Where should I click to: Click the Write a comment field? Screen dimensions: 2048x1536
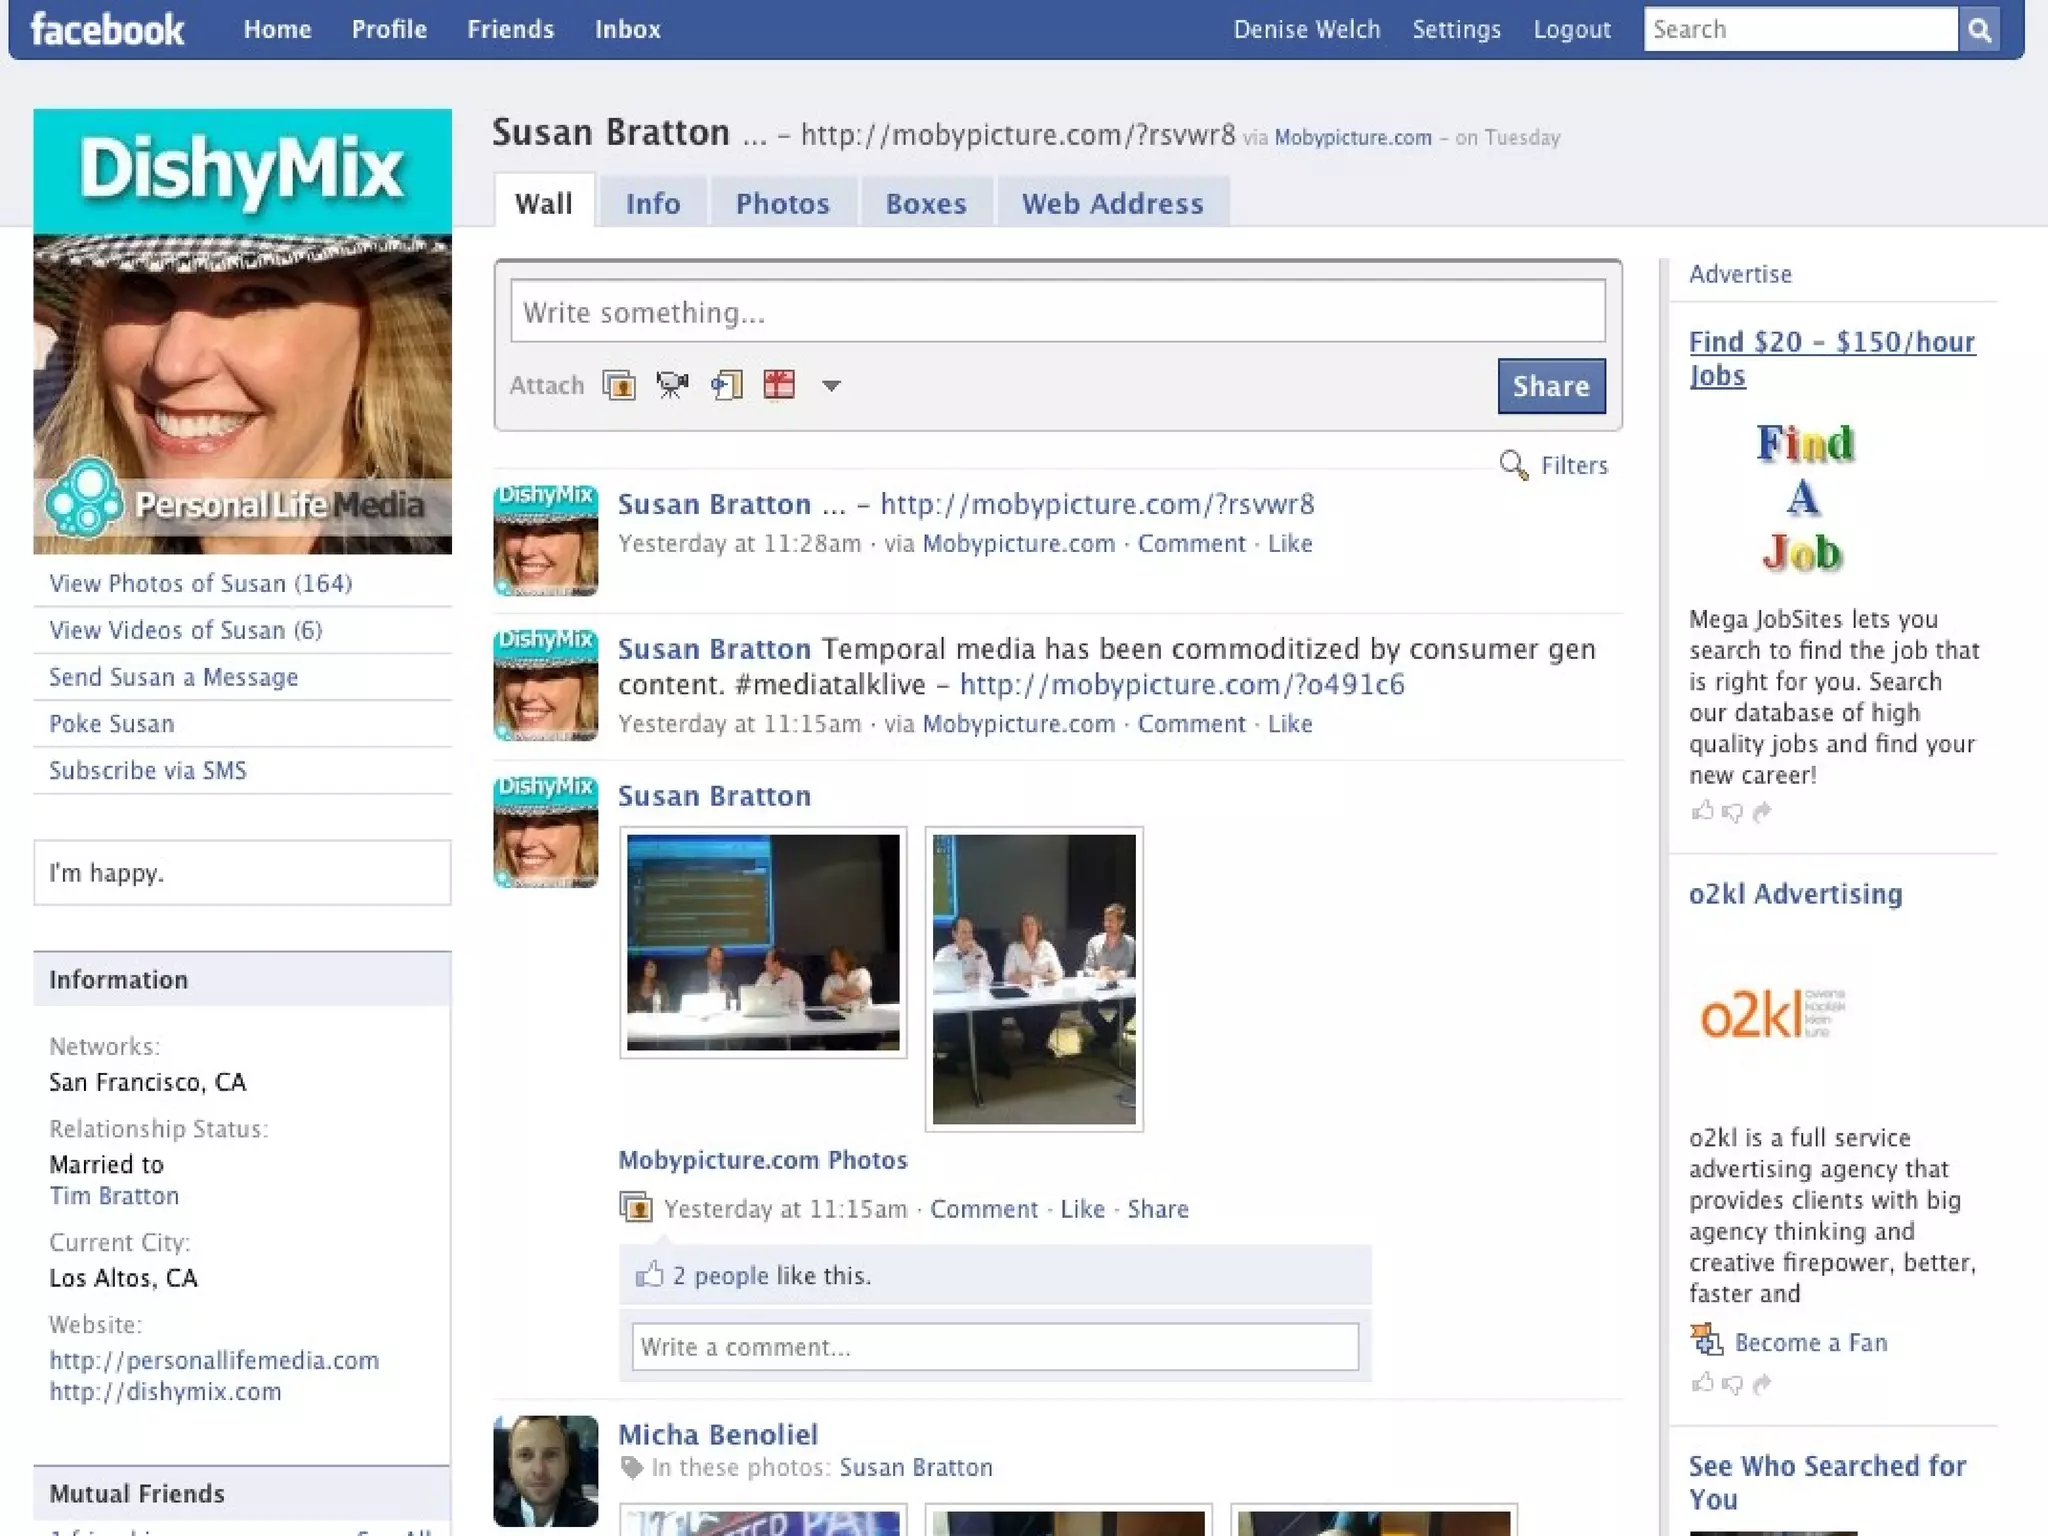tap(994, 1347)
